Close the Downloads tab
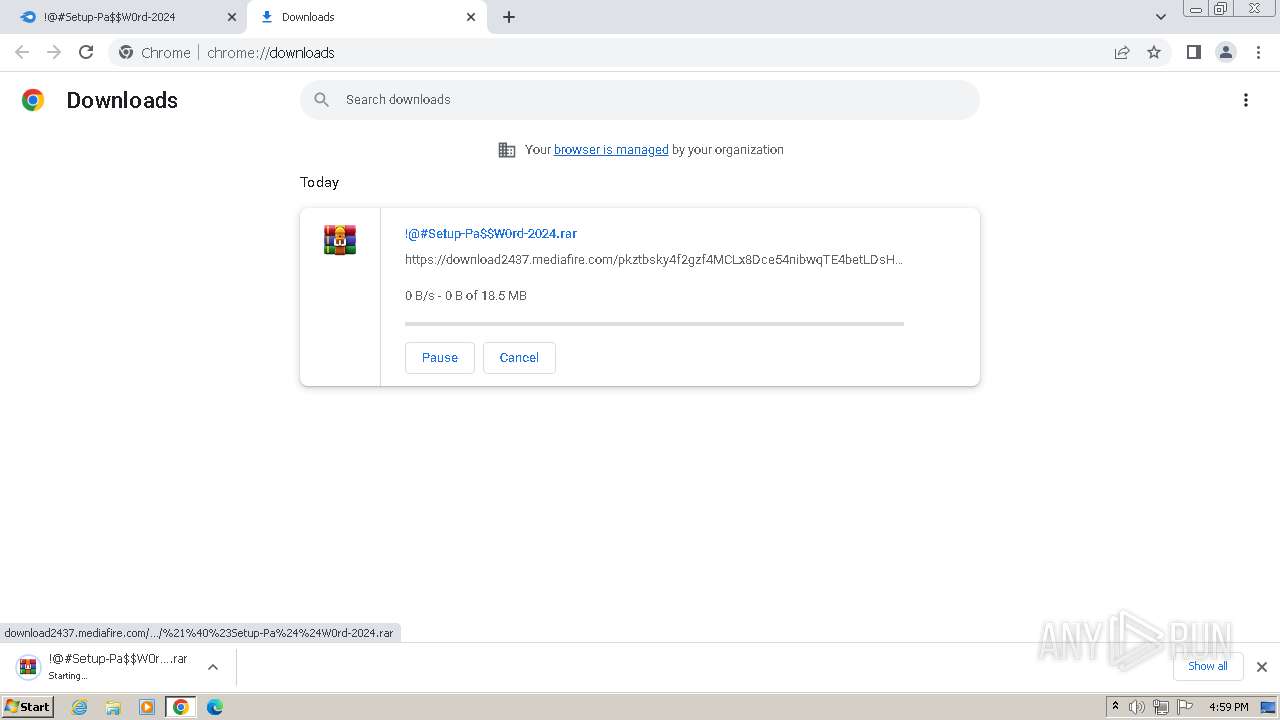 pyautogui.click(x=471, y=17)
